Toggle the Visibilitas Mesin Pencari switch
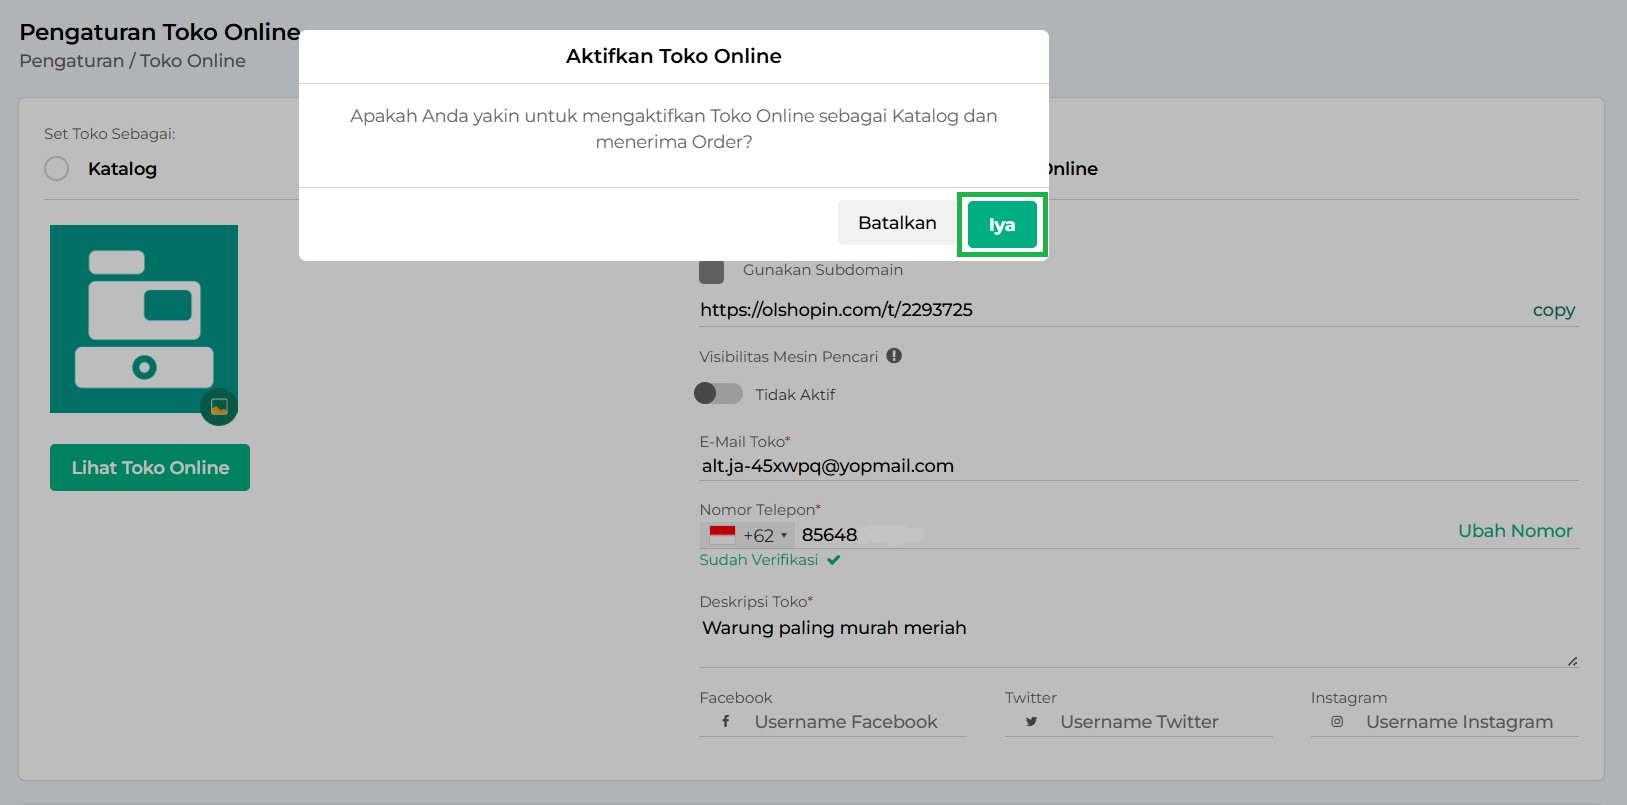The width and height of the screenshot is (1627, 805). coord(718,394)
